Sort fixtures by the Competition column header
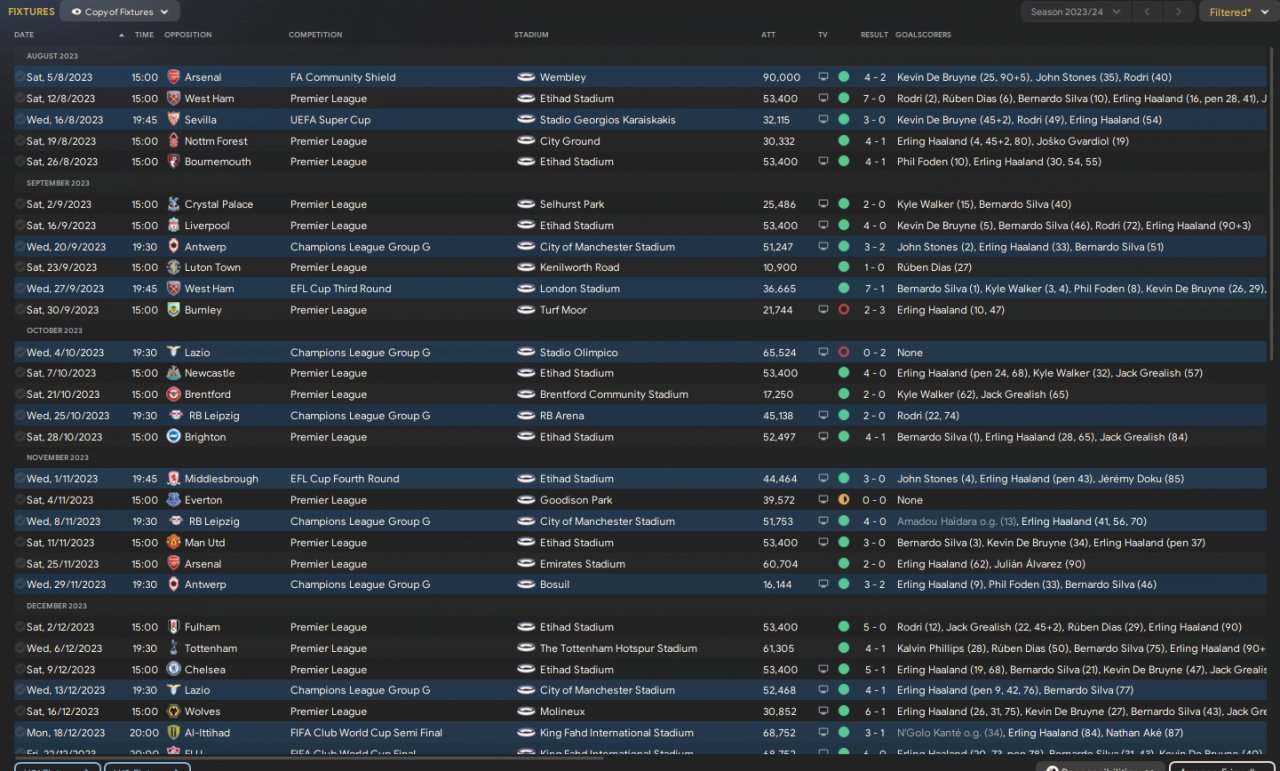Image resolution: width=1280 pixels, height=771 pixels. point(316,35)
